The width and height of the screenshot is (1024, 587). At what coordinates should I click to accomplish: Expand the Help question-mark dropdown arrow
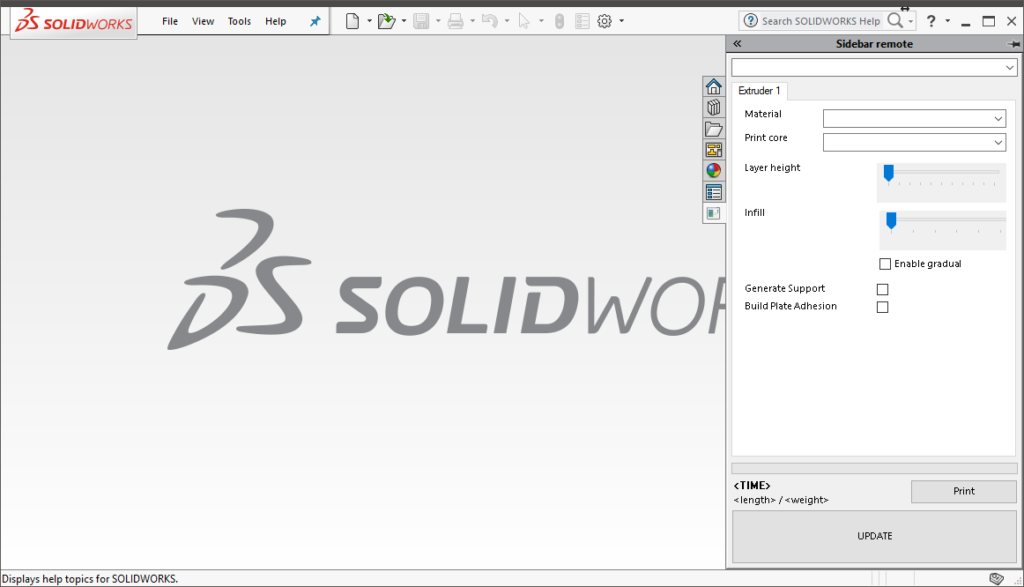pyautogui.click(x=948, y=22)
